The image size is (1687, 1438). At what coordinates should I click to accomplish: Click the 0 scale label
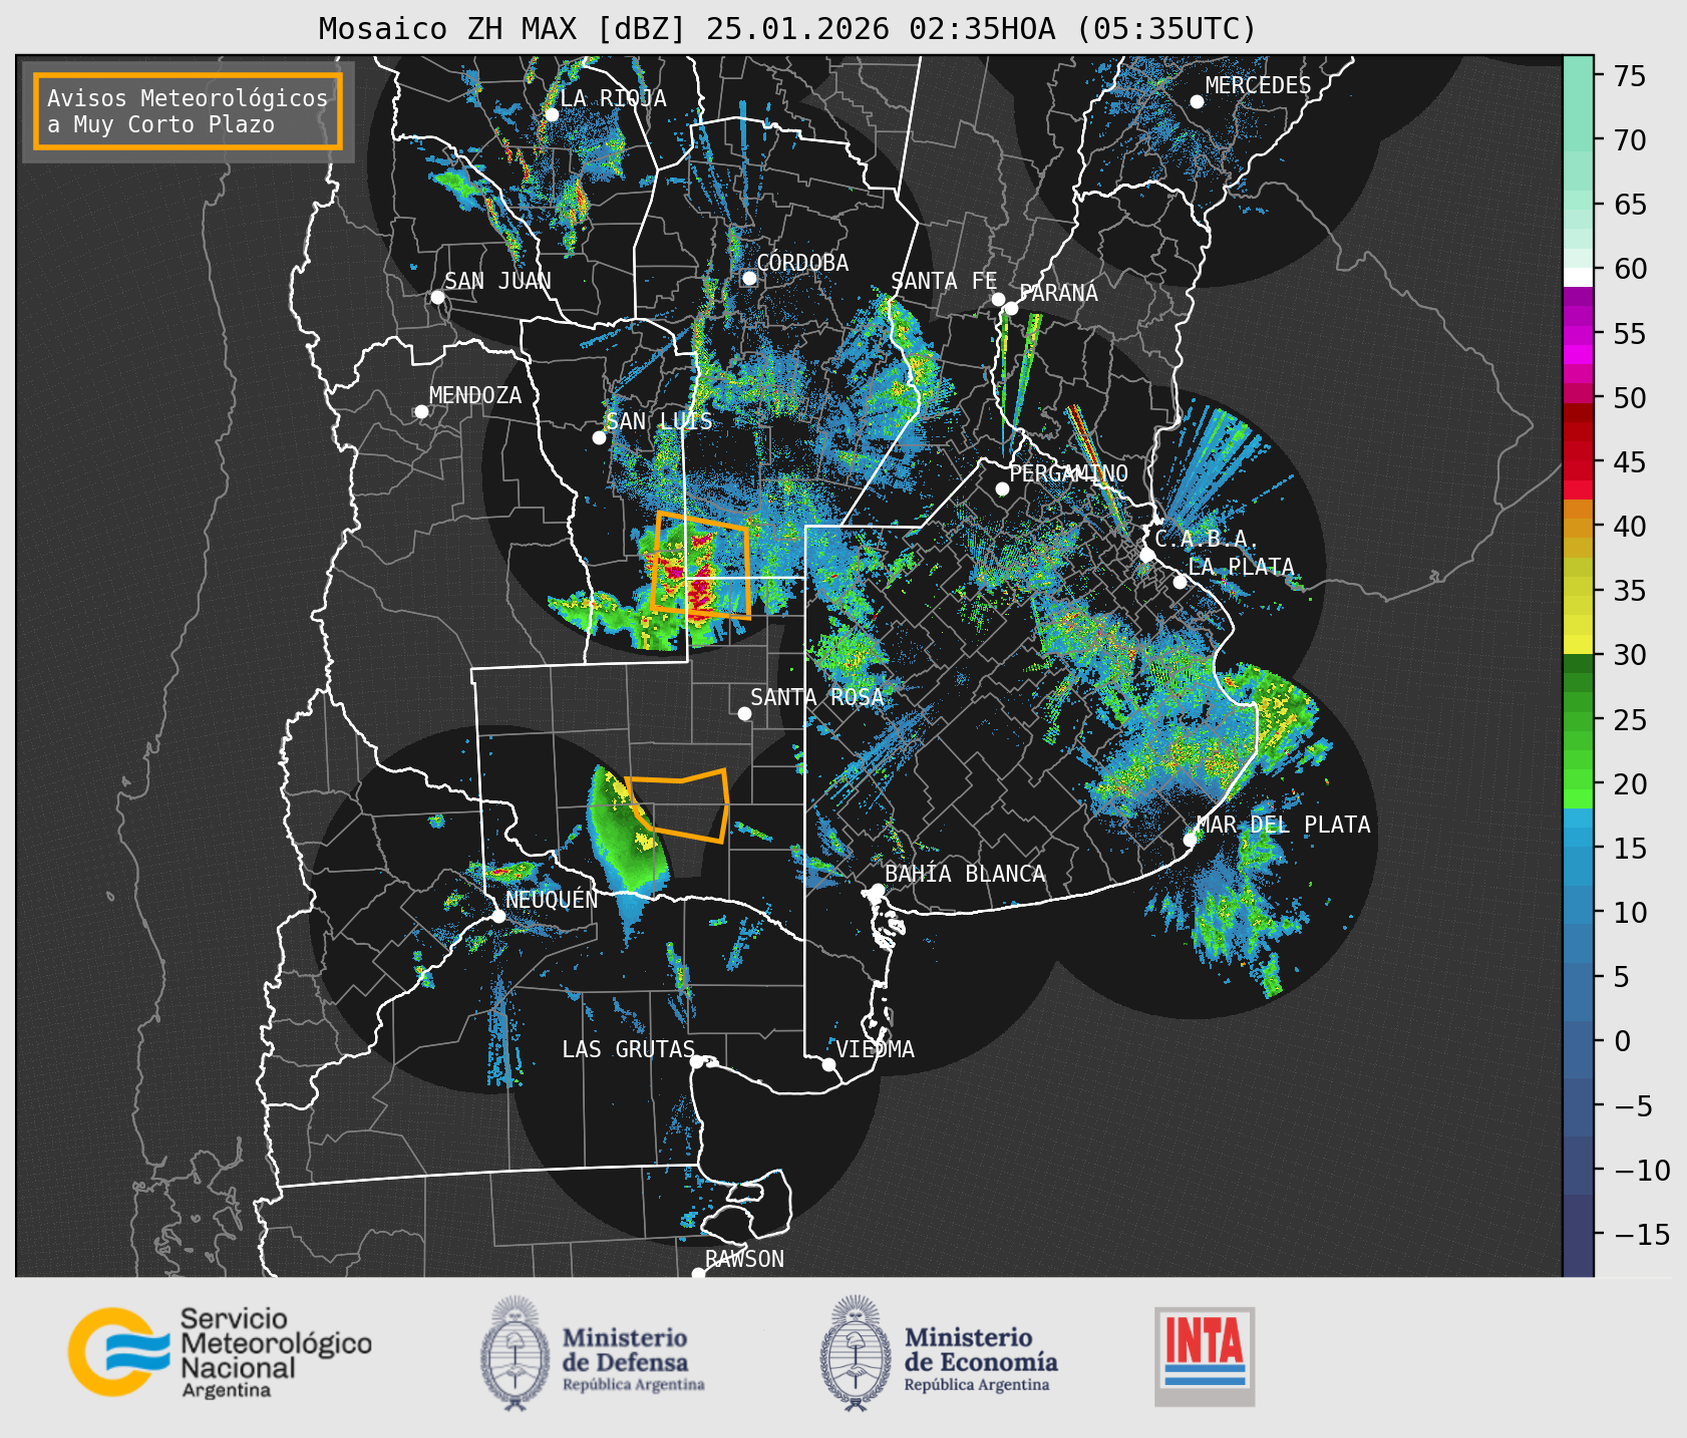click(1622, 1042)
